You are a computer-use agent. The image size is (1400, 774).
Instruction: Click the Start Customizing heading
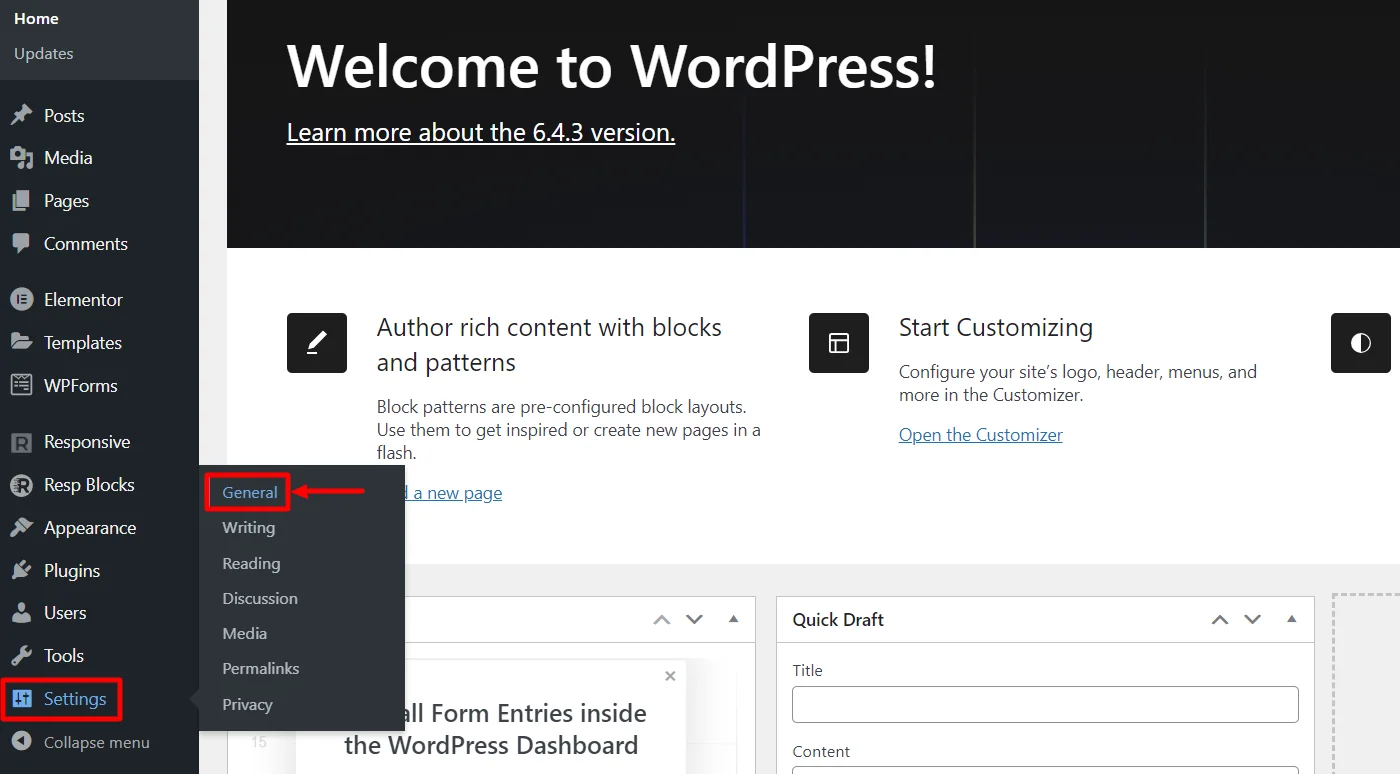pyautogui.click(x=996, y=327)
